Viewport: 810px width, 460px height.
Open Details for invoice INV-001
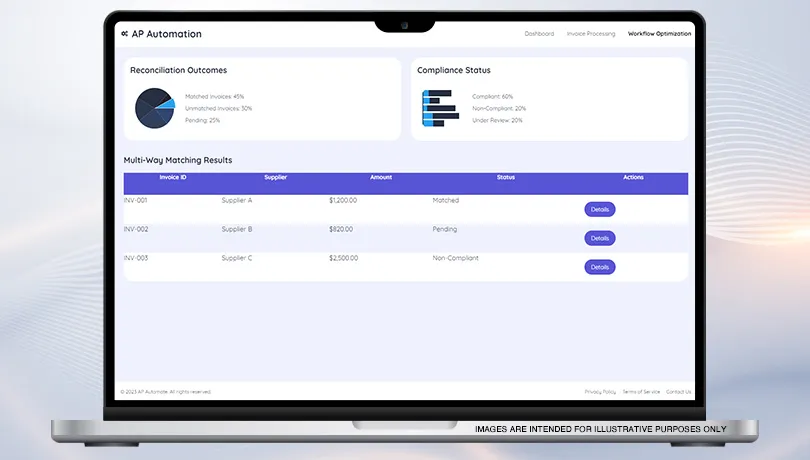pyautogui.click(x=599, y=210)
